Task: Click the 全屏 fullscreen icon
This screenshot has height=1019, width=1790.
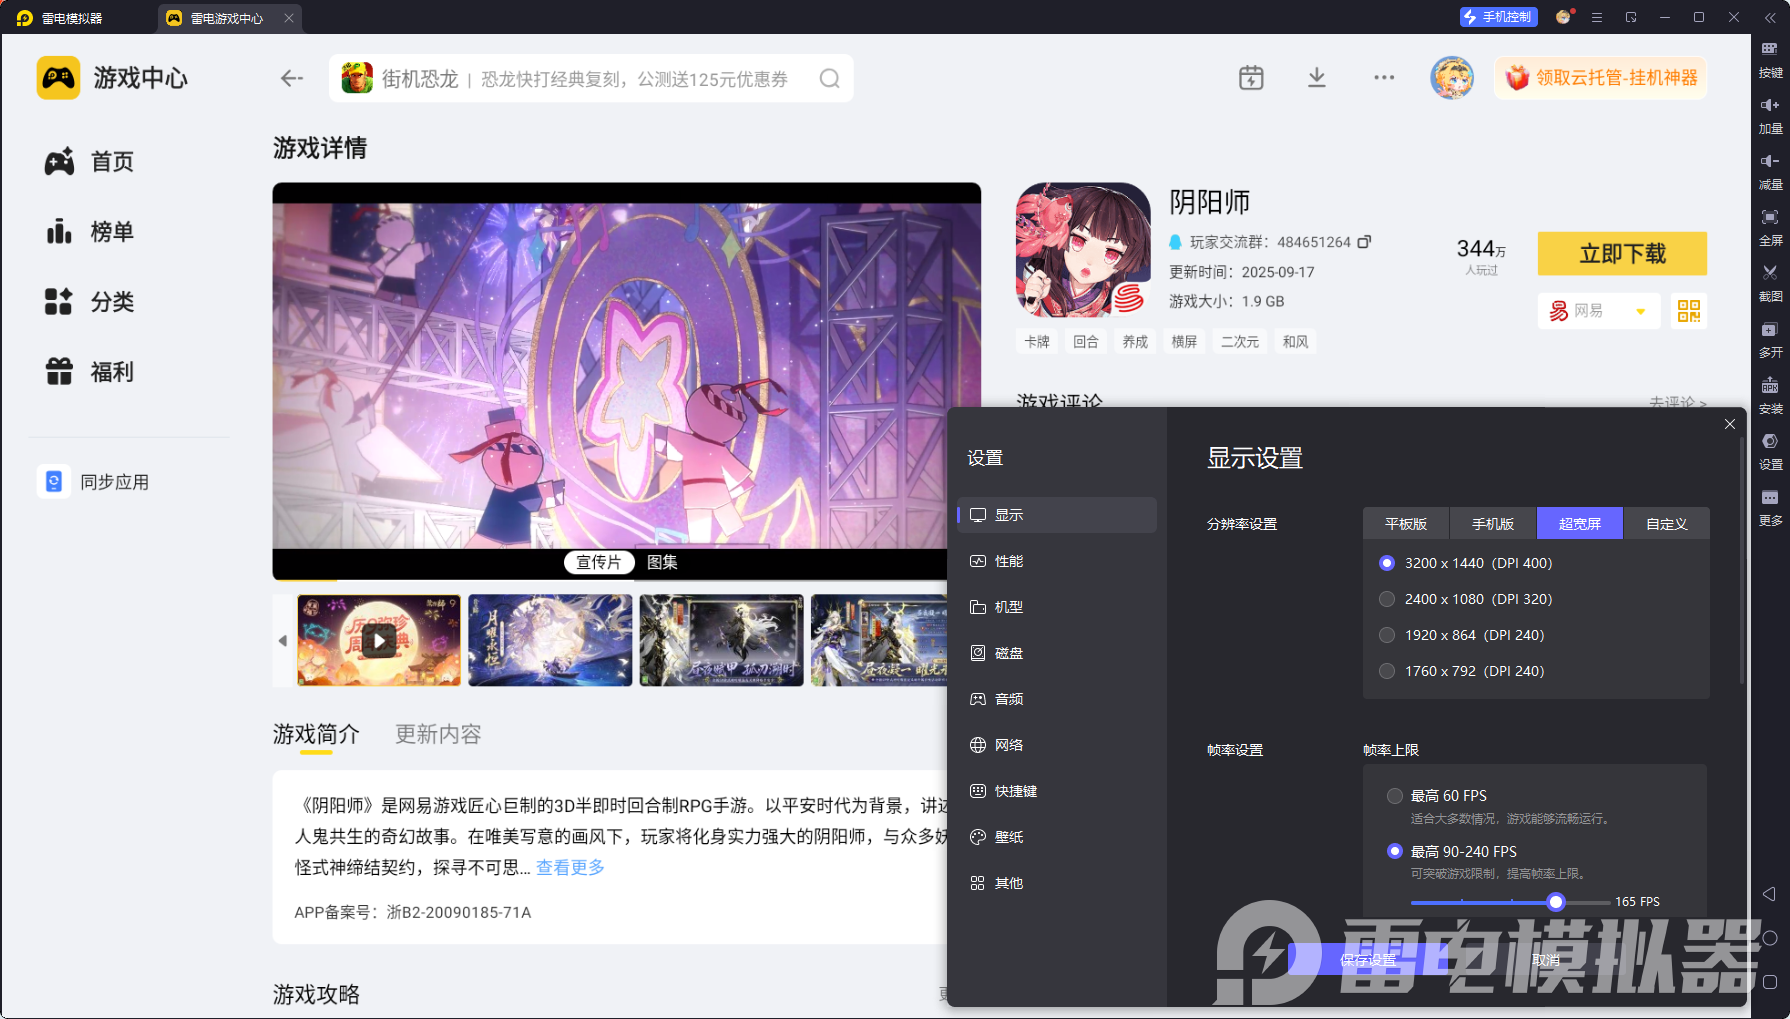Action: point(1770,216)
